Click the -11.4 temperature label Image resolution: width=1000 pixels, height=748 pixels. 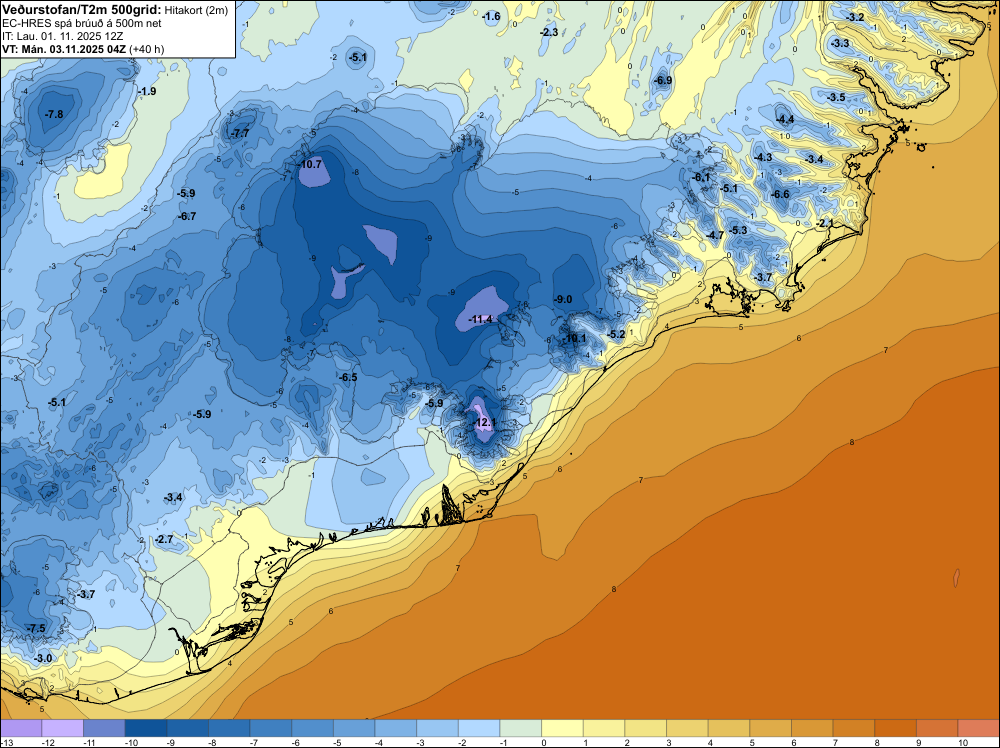click(x=480, y=319)
